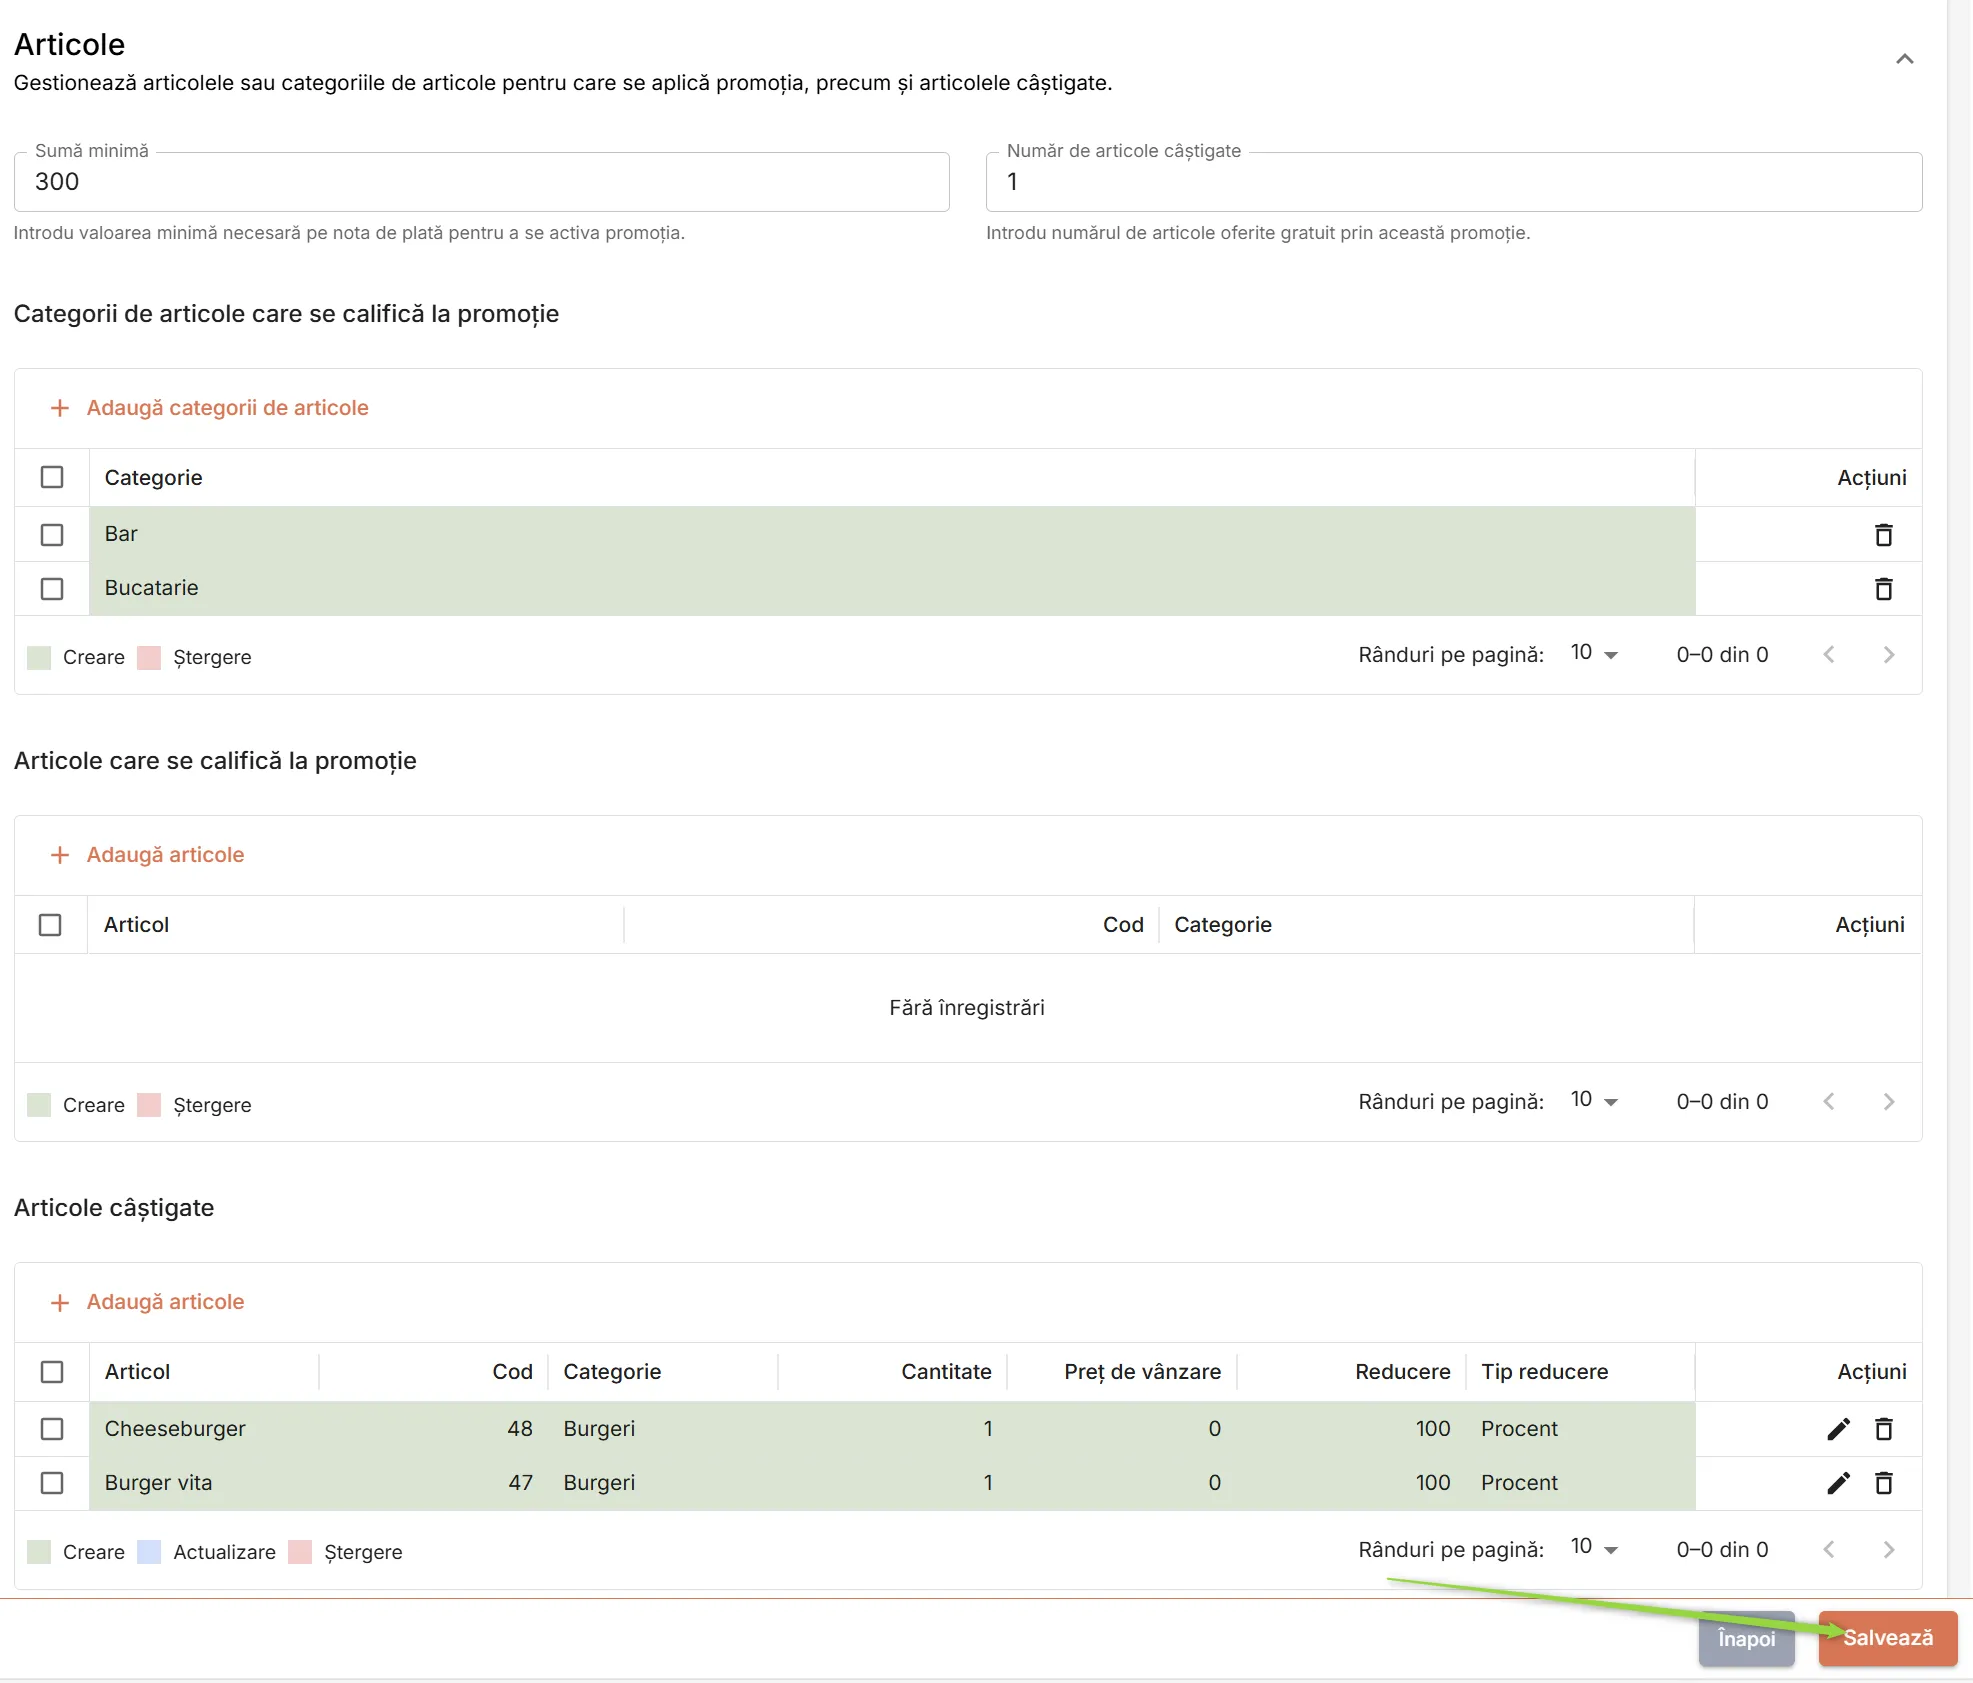Click Adaugă categorii de articole
Viewport: 1973px width, 1683px height.
[x=227, y=408]
